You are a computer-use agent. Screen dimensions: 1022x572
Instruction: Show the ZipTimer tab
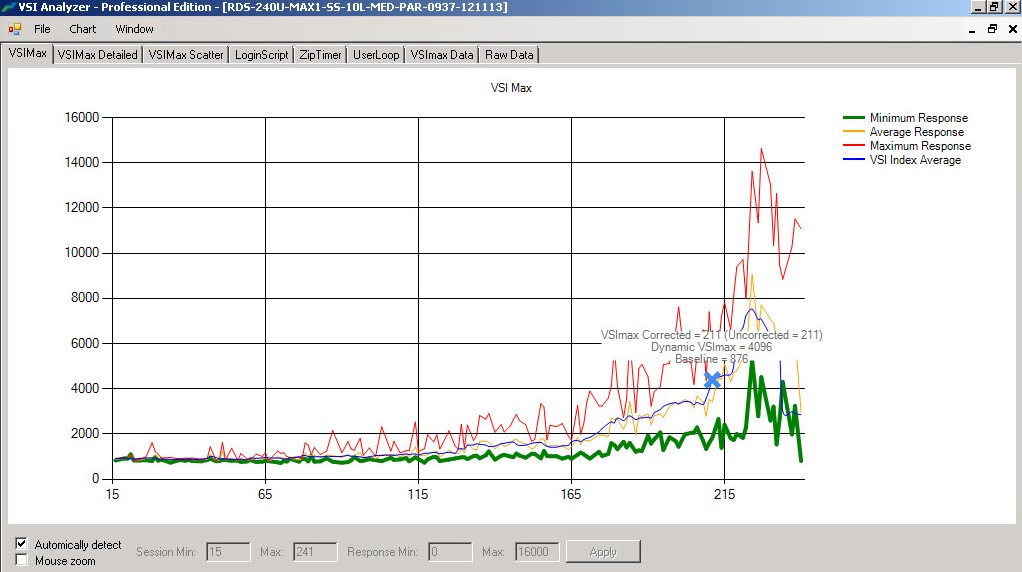(320, 55)
